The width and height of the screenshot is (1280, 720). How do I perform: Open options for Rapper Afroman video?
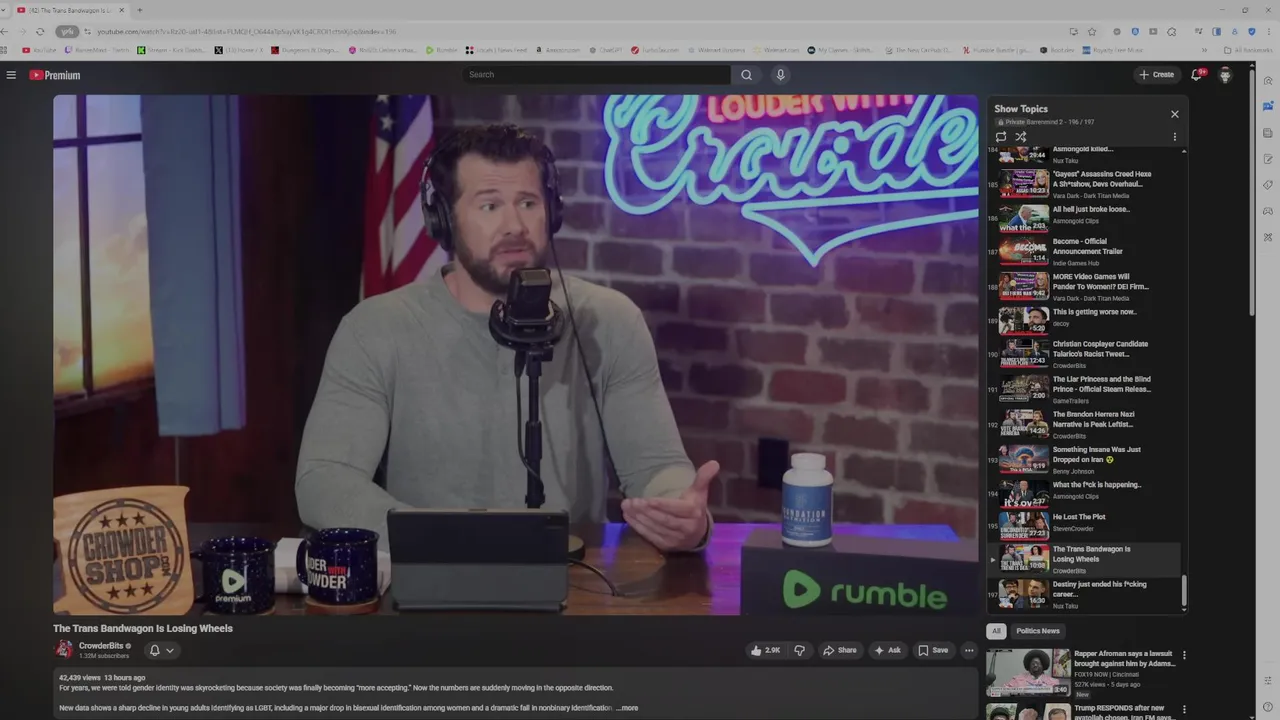(x=1184, y=656)
